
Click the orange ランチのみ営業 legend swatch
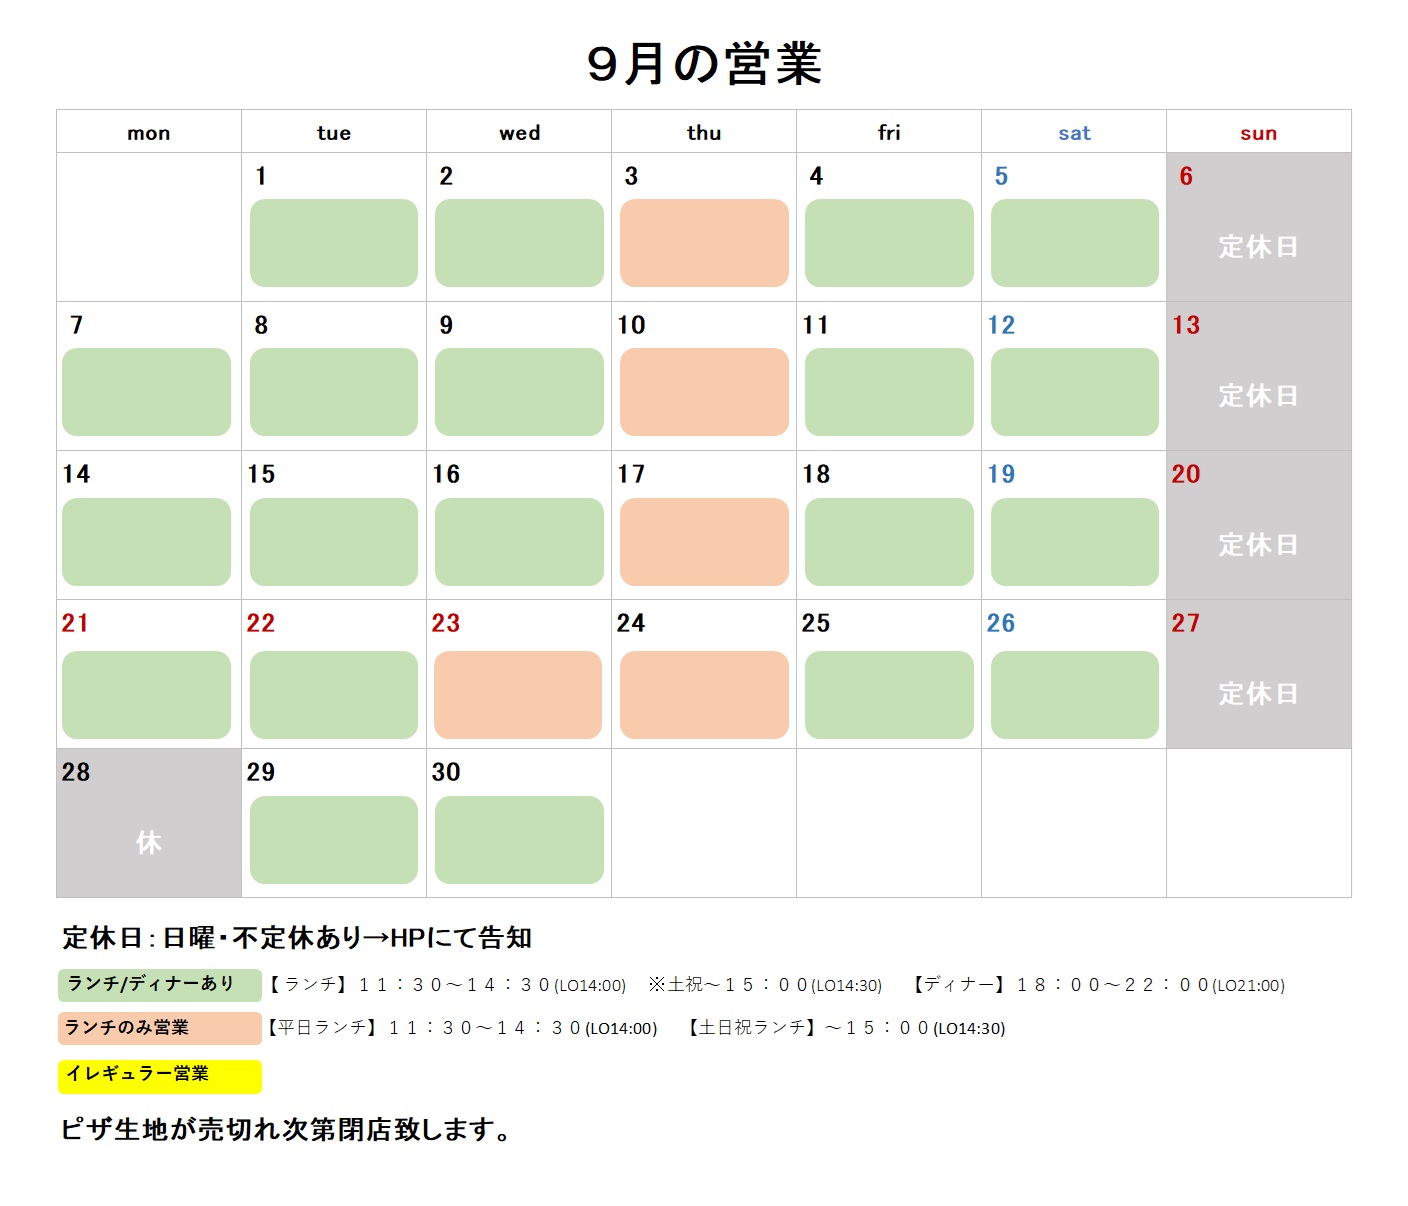pos(160,1028)
